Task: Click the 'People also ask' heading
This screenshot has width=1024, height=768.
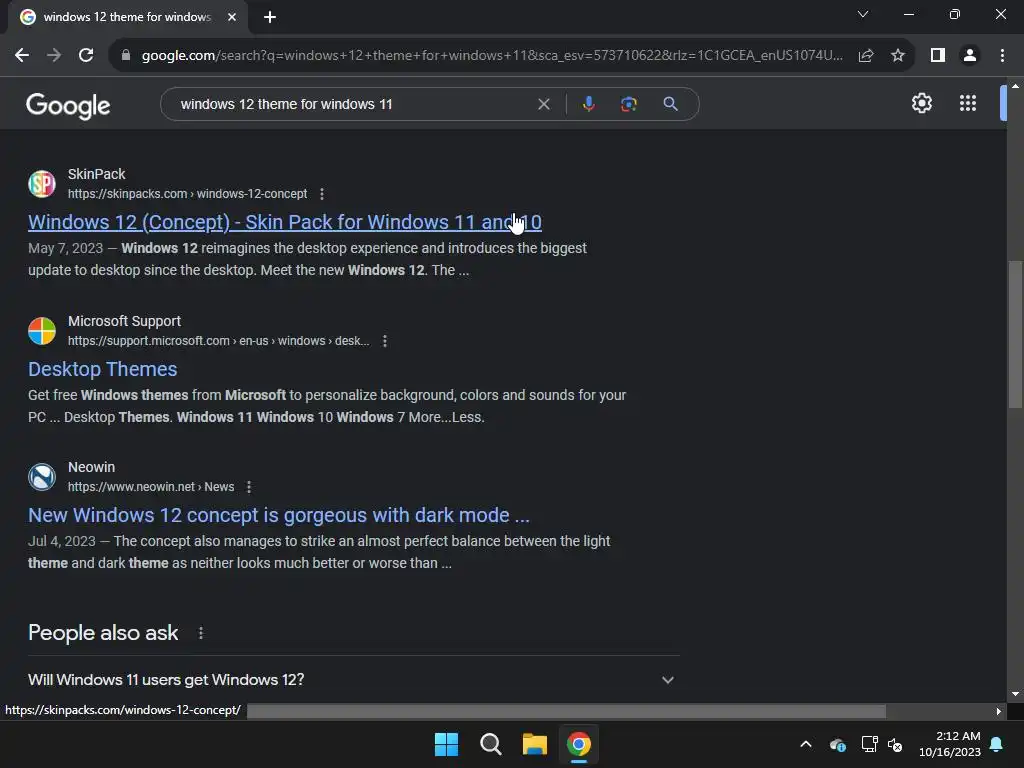Action: tap(103, 633)
